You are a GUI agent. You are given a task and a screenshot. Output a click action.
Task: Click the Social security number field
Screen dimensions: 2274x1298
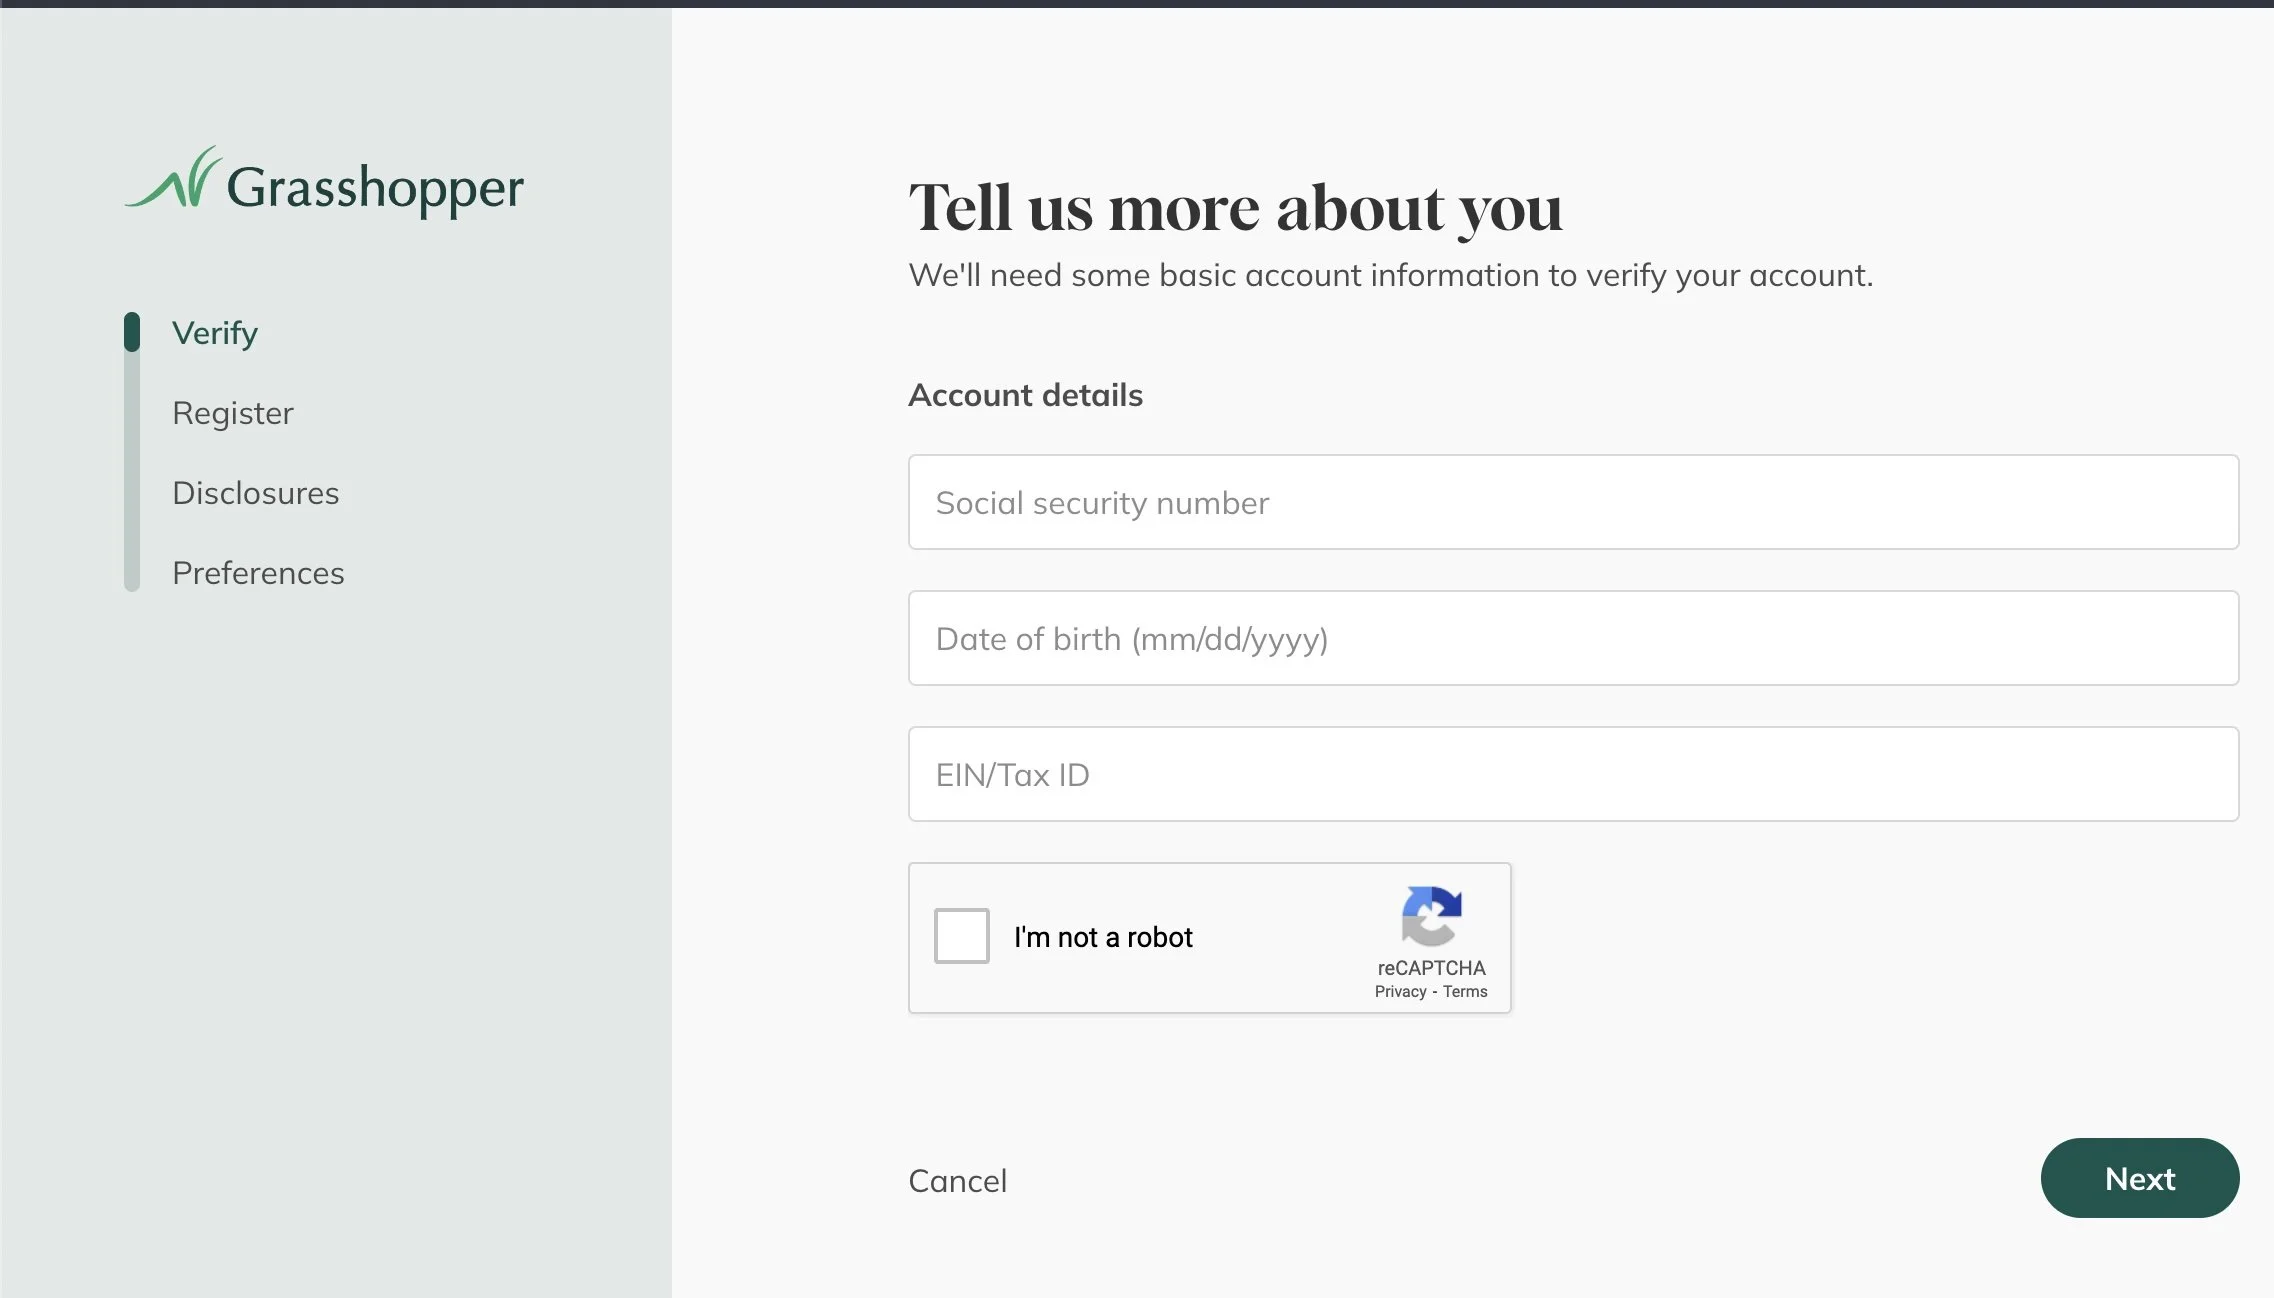(1572, 502)
